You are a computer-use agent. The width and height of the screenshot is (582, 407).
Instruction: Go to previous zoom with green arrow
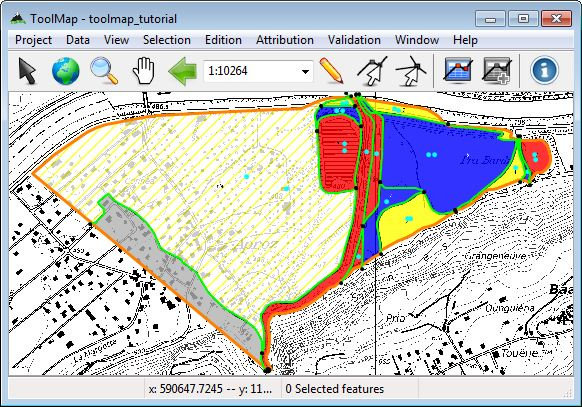coord(182,71)
